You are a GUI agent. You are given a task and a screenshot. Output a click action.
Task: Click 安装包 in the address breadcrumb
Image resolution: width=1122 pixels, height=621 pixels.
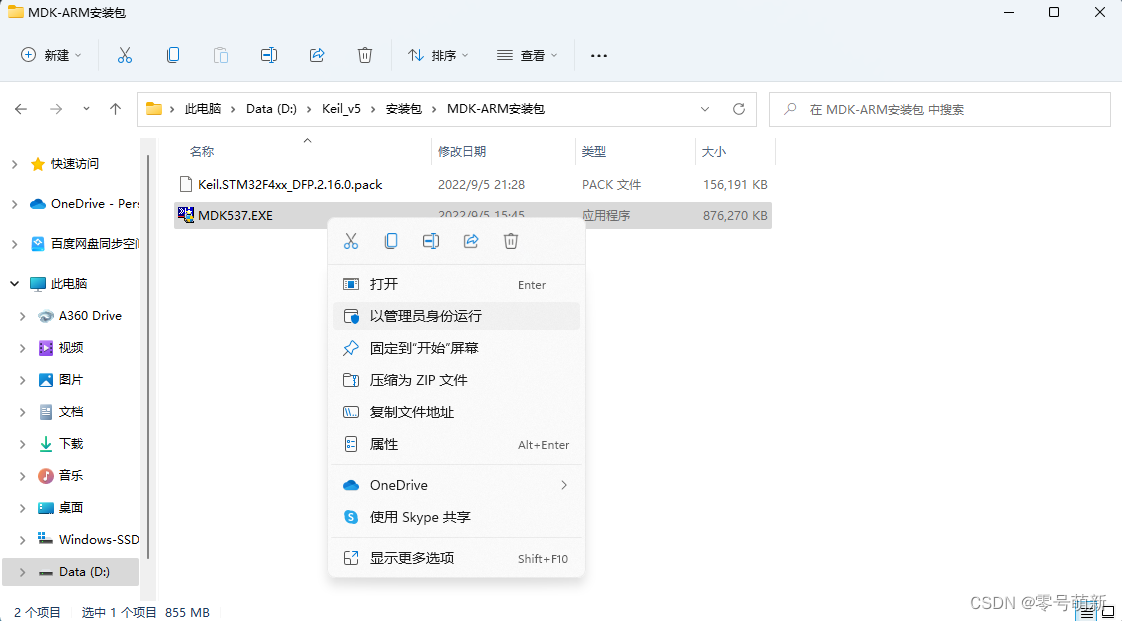pyautogui.click(x=404, y=109)
